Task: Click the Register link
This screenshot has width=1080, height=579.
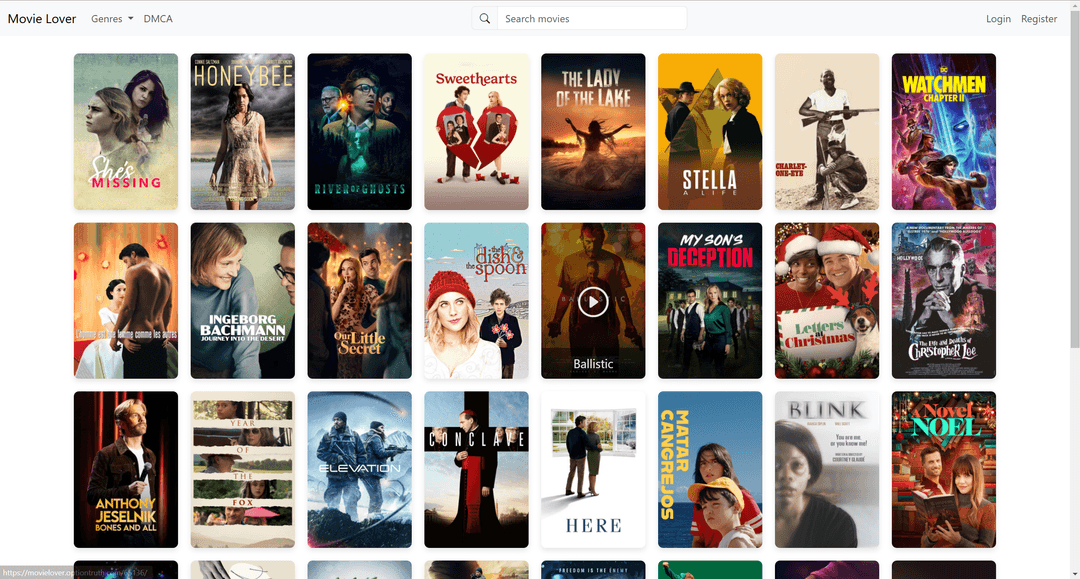Action: [1039, 19]
